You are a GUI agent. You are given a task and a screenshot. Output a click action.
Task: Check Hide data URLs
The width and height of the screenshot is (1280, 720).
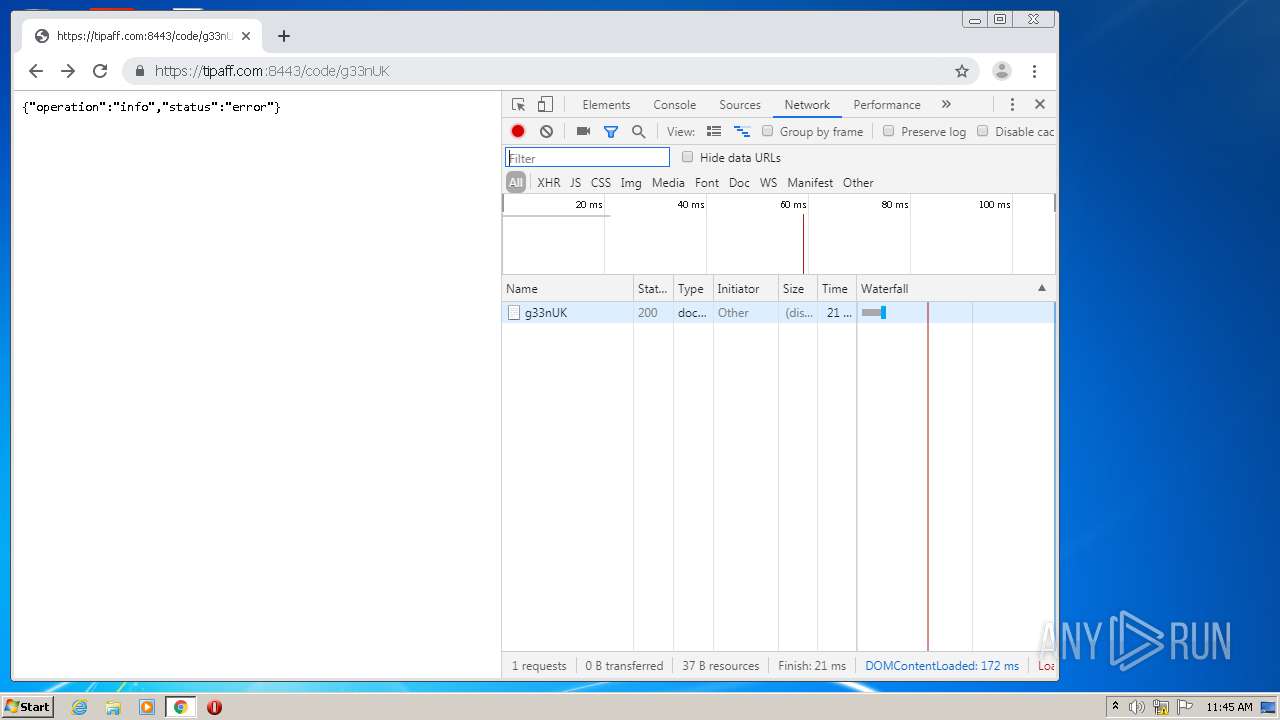click(687, 157)
